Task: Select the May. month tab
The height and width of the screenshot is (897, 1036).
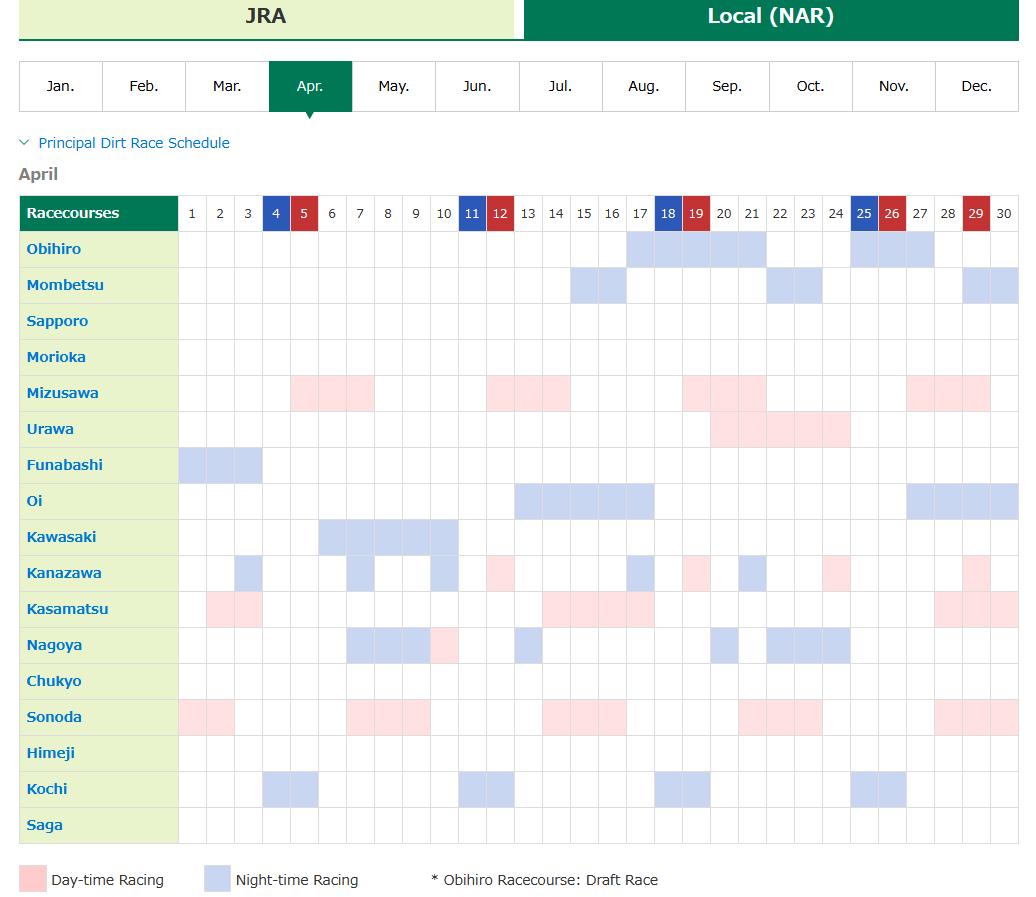Action: click(394, 87)
